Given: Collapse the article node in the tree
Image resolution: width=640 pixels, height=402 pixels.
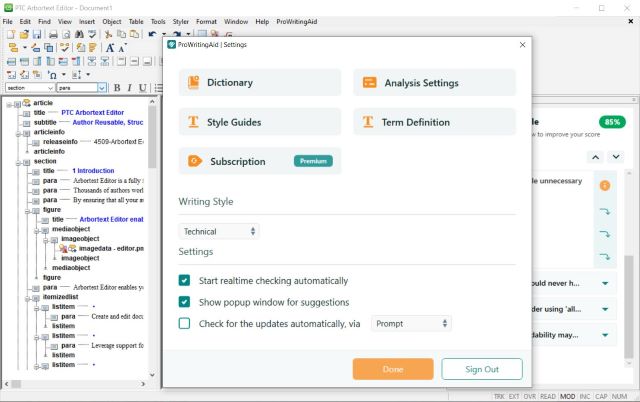Looking at the screenshot, I should tap(9, 104).
